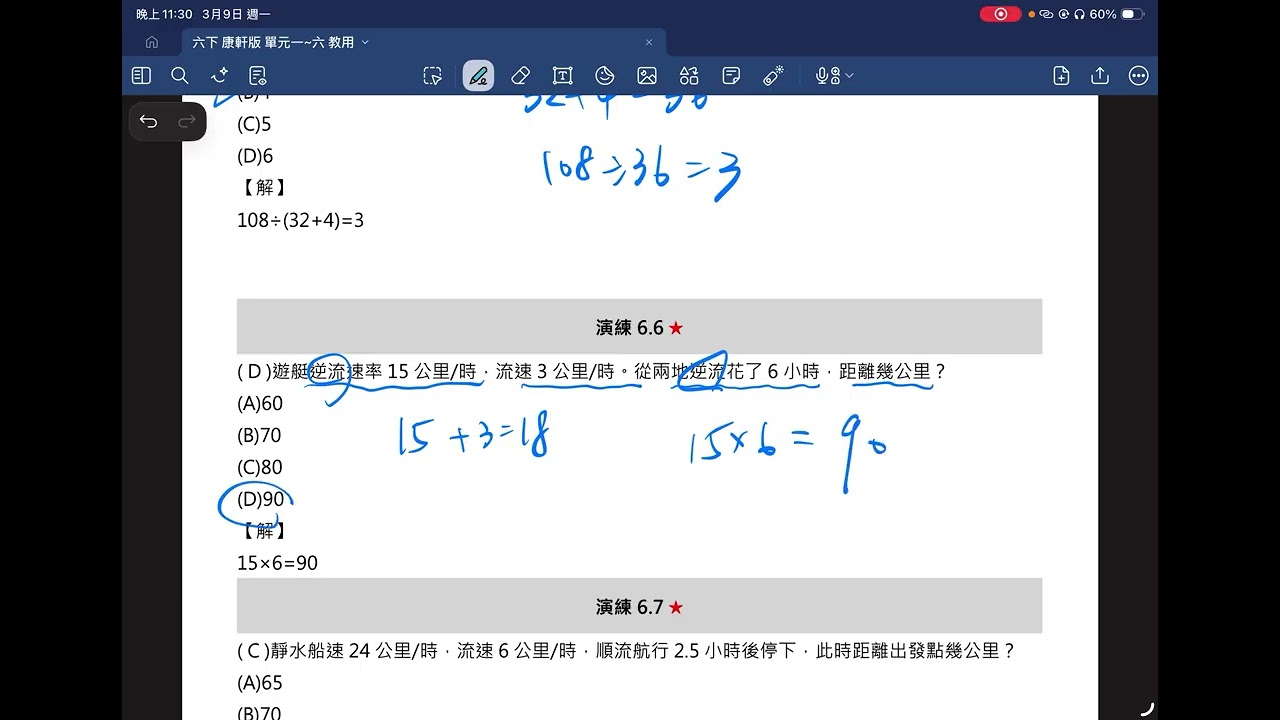Screen dimensions: 1280x720
Task: Tap the red screen recording indicator
Action: 1000,14
